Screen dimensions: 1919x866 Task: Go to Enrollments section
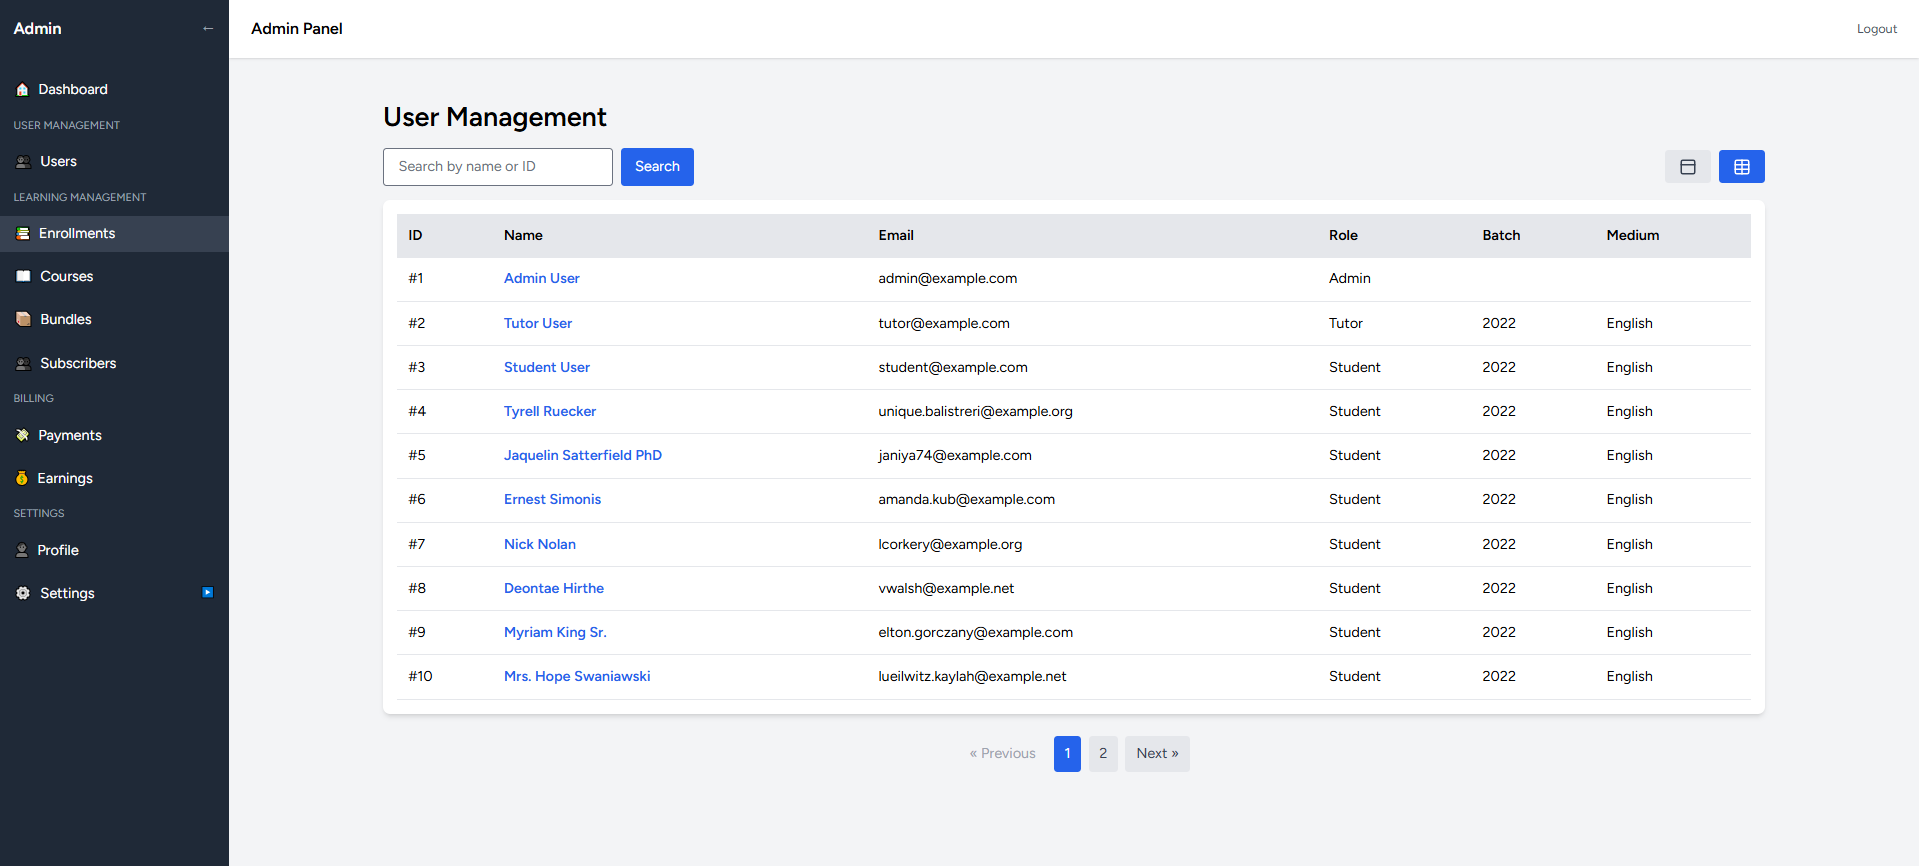[x=114, y=234]
